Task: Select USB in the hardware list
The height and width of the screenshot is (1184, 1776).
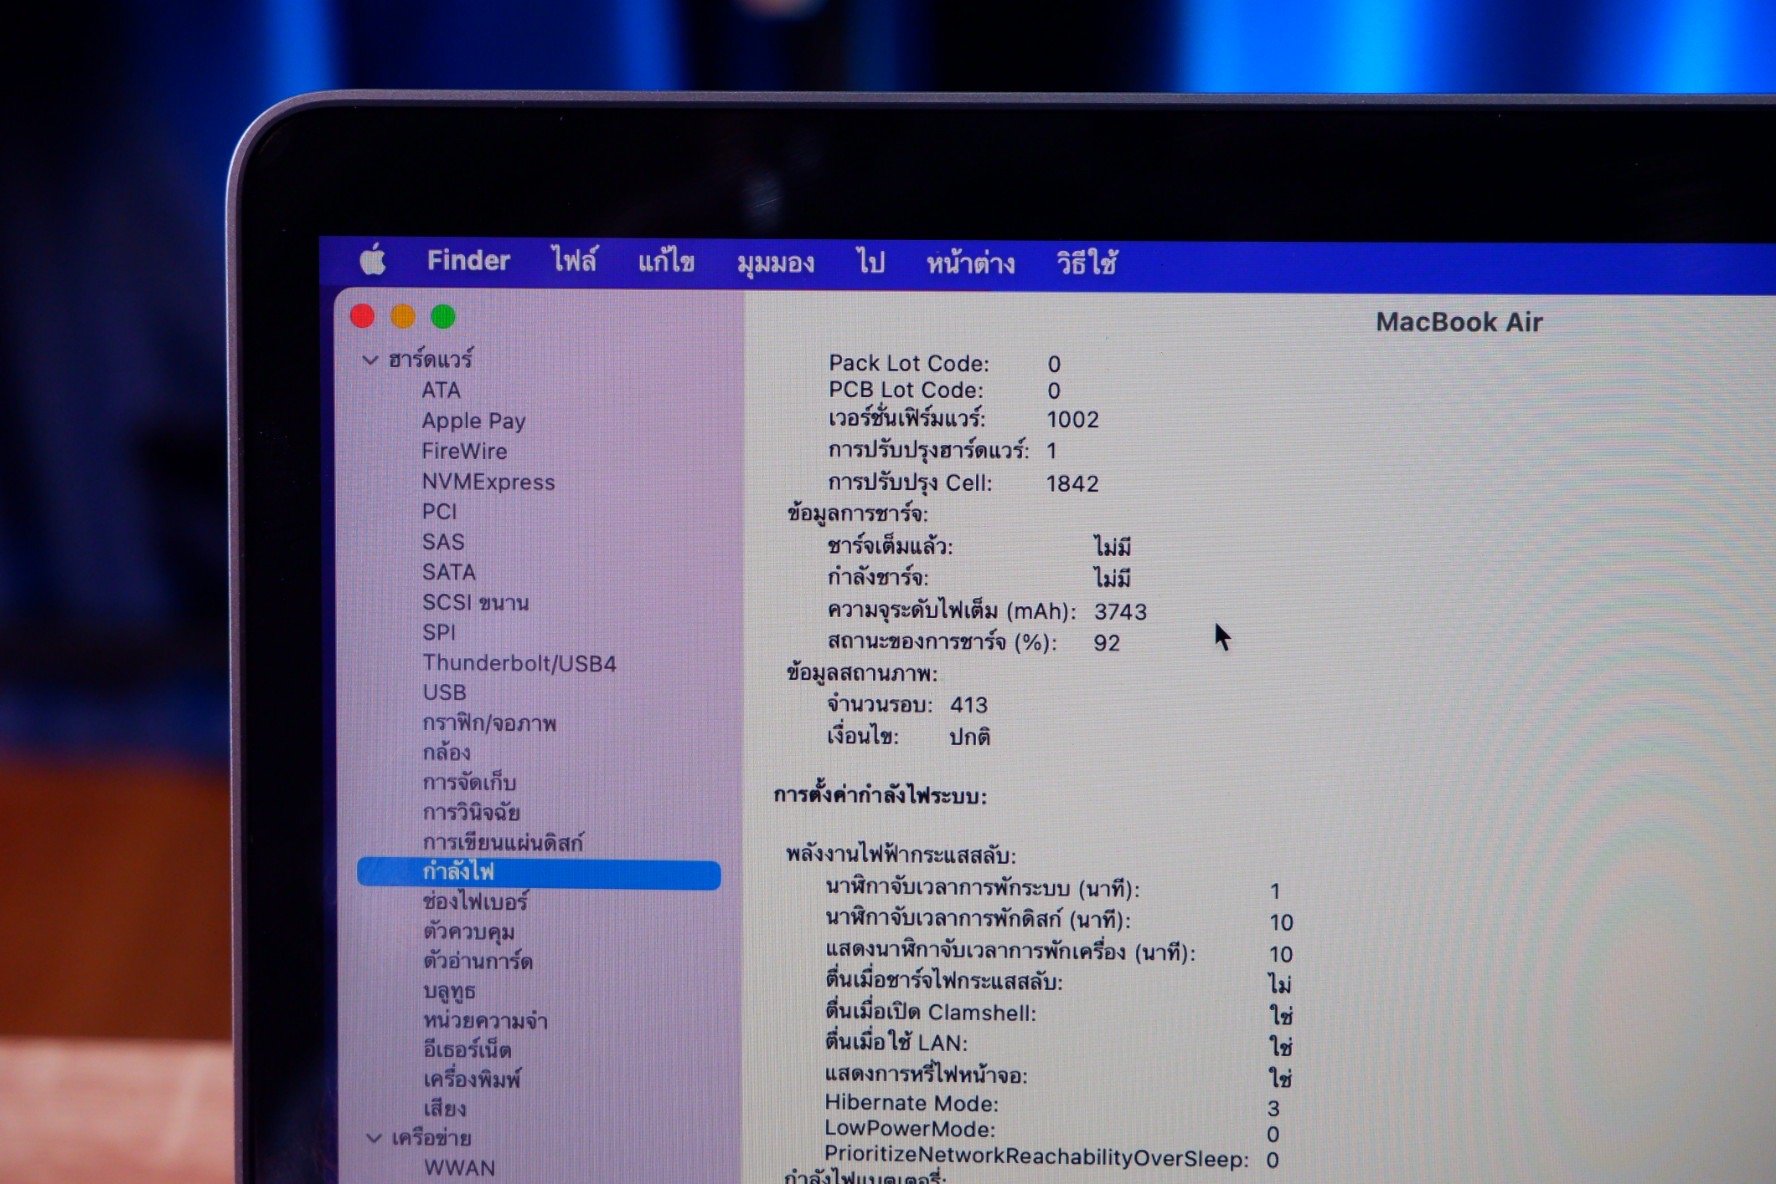Action: tap(444, 693)
